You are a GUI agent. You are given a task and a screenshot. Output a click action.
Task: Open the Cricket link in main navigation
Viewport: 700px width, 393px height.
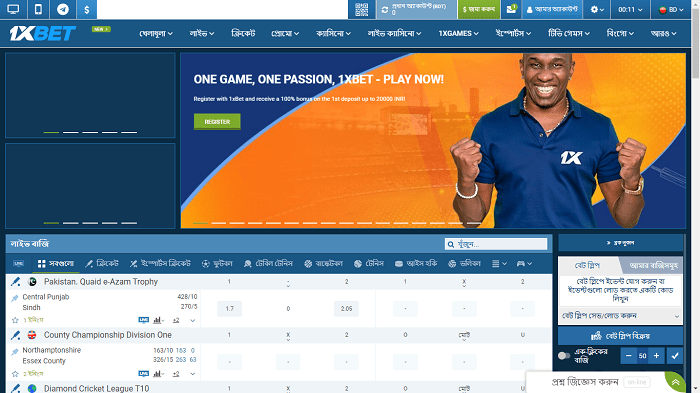coord(243,33)
